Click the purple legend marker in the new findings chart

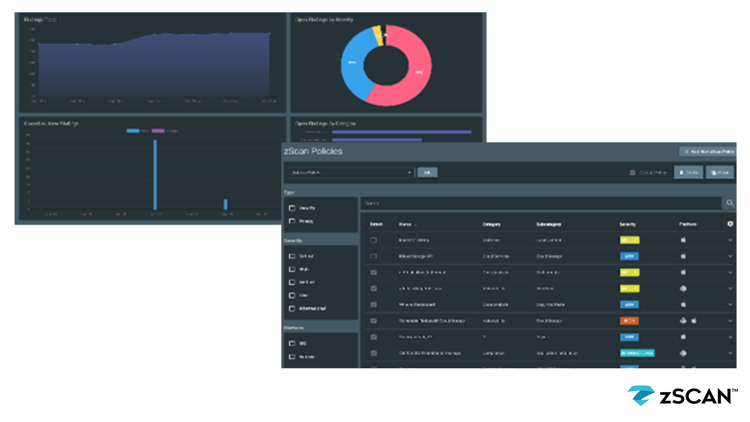(158, 131)
